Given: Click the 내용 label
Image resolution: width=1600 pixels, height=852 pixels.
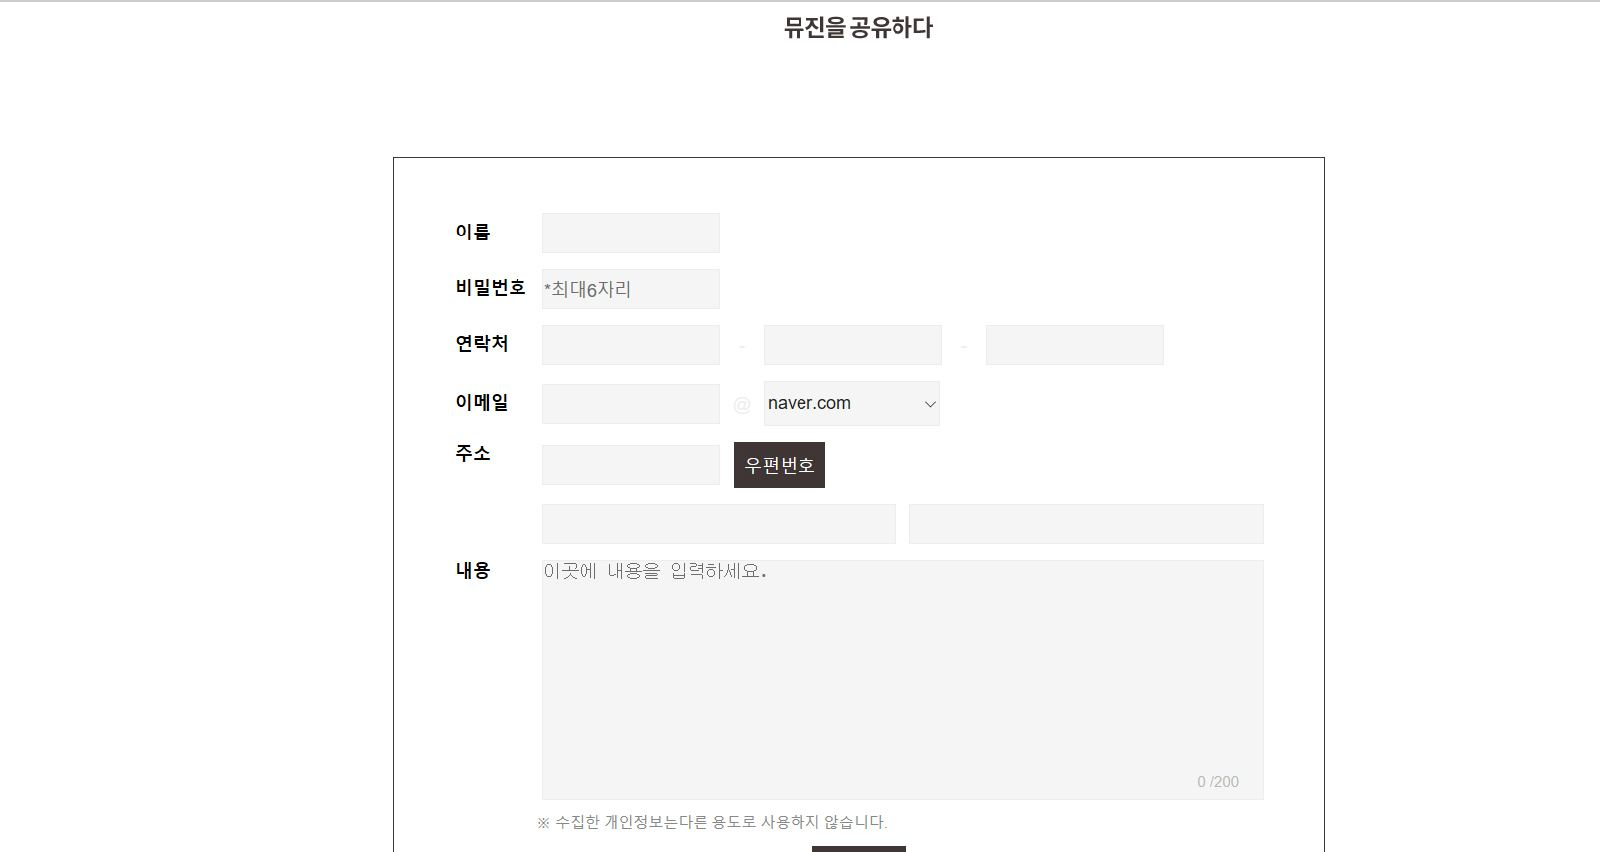Looking at the screenshot, I should pos(473,570).
